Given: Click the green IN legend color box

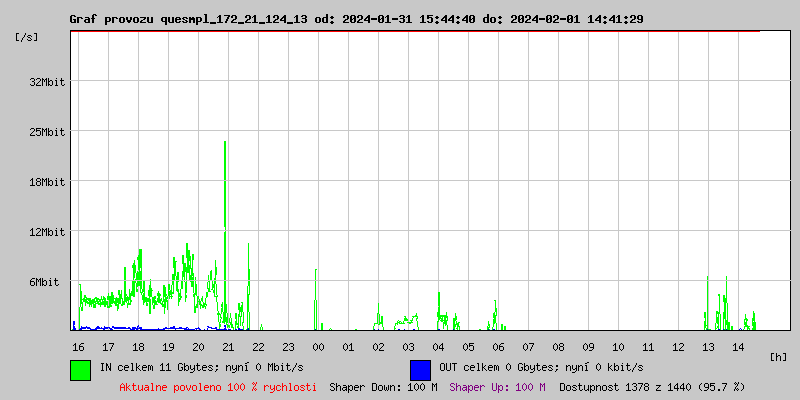Looking at the screenshot, I should [80, 369].
